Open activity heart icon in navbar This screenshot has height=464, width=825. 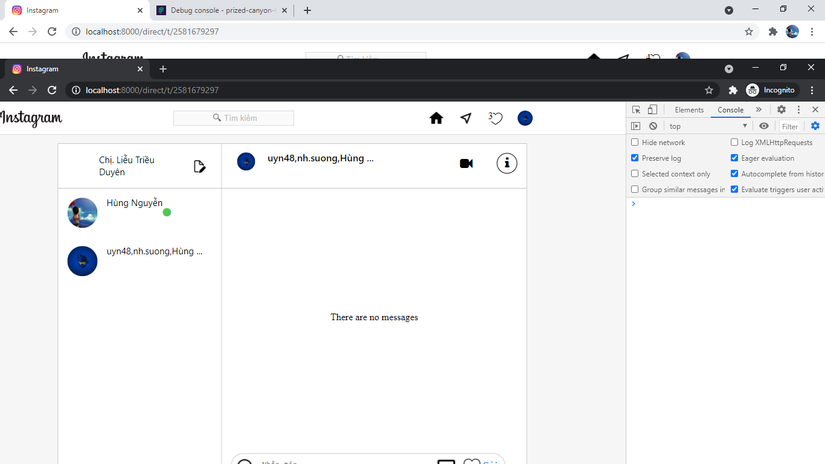point(495,118)
